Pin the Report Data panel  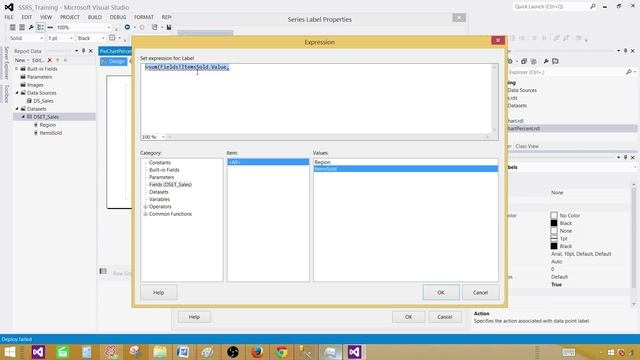point(84,51)
